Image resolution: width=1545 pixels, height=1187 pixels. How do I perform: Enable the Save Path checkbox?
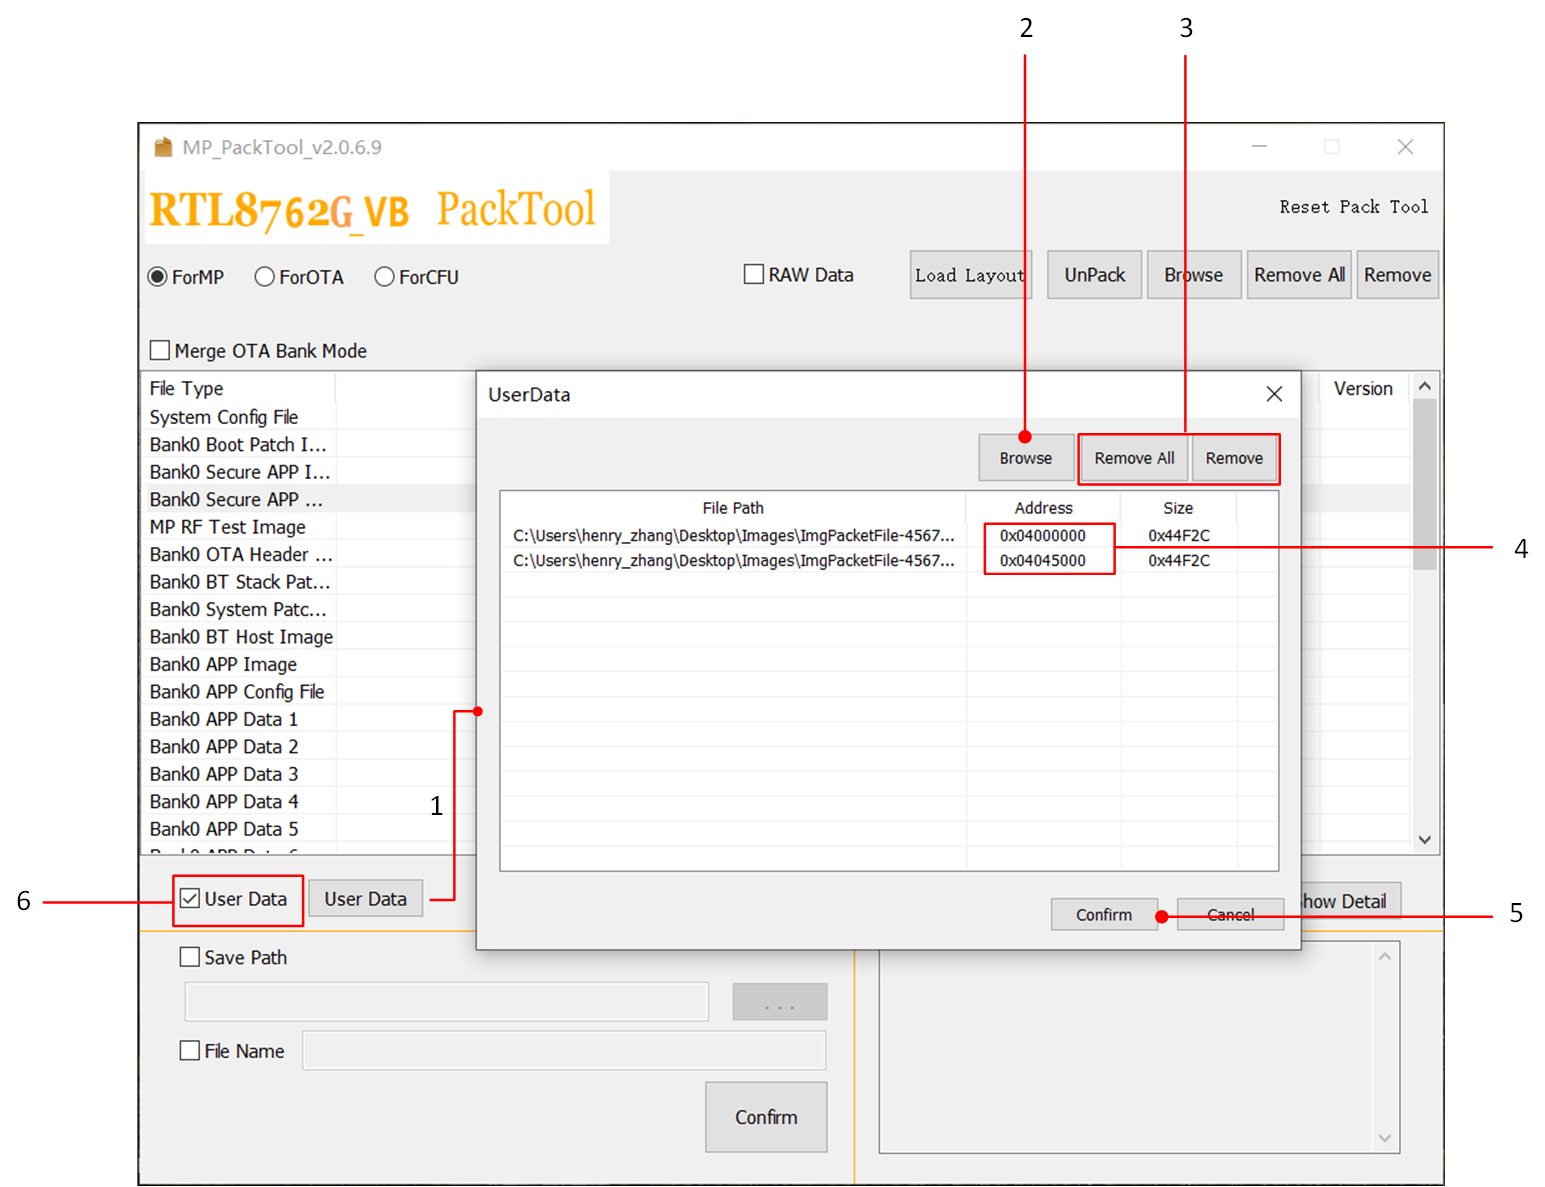pyautogui.click(x=190, y=957)
